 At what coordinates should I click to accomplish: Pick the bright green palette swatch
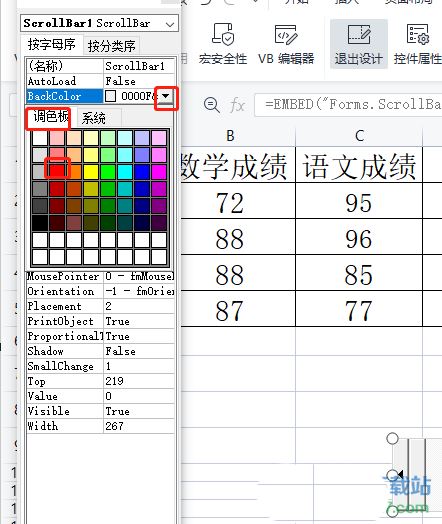[x=108, y=172]
